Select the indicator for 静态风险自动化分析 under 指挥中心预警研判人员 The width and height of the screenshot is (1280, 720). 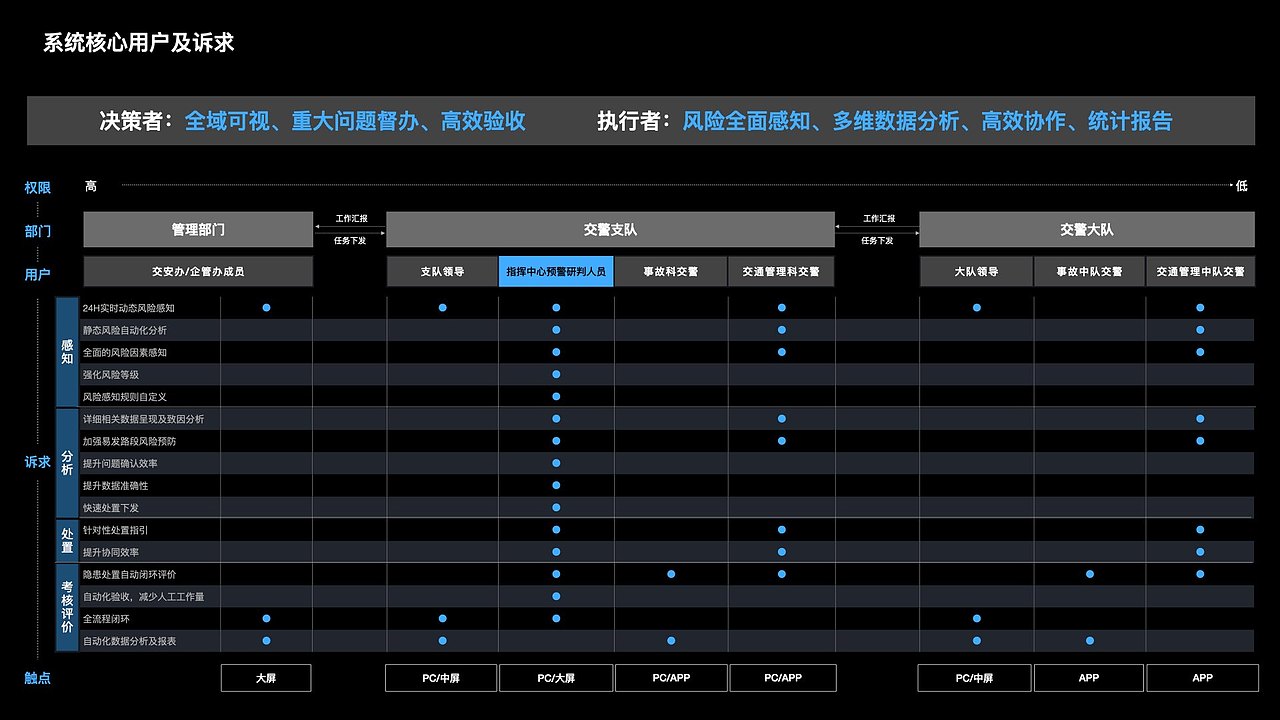click(x=556, y=330)
